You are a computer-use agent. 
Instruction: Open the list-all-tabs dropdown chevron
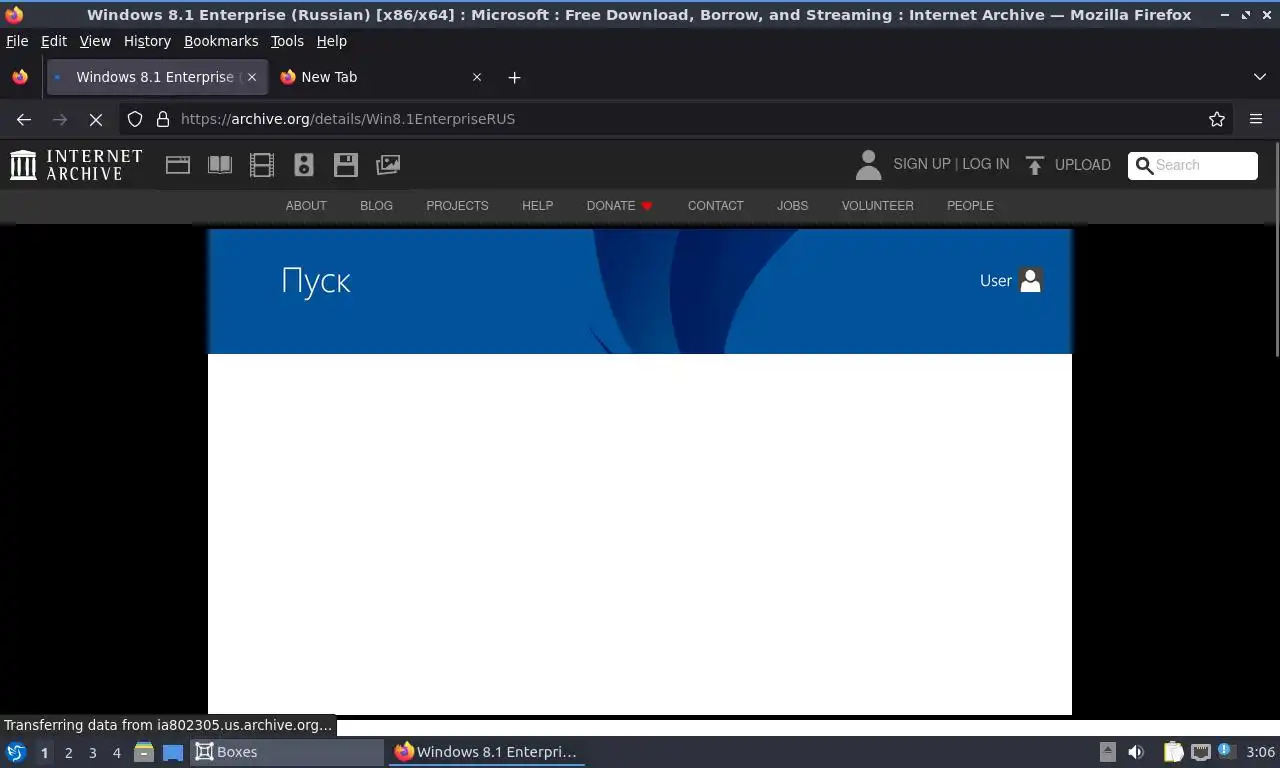[1260, 77]
